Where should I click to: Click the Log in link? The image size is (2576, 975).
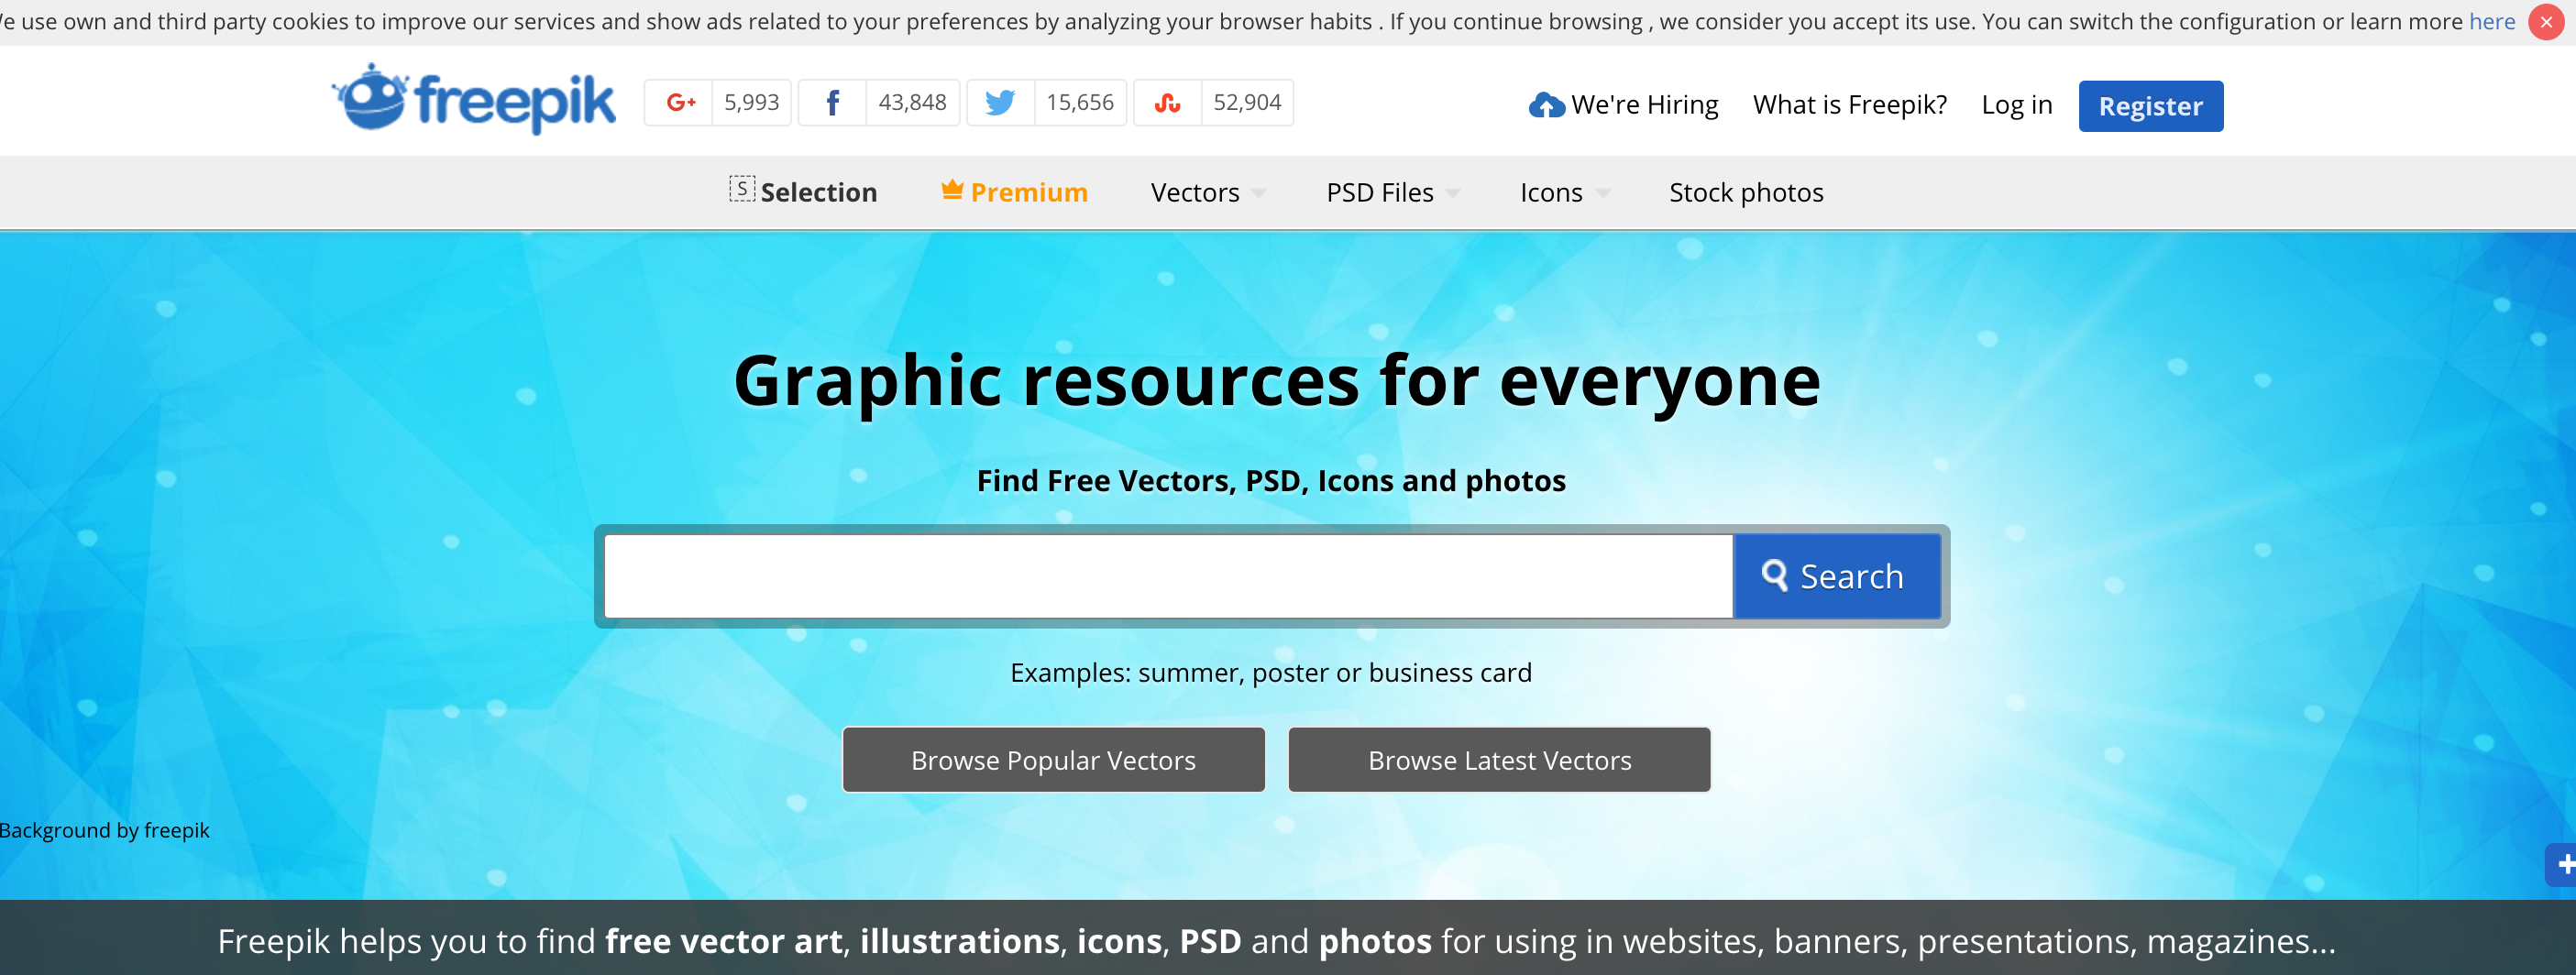(2016, 105)
